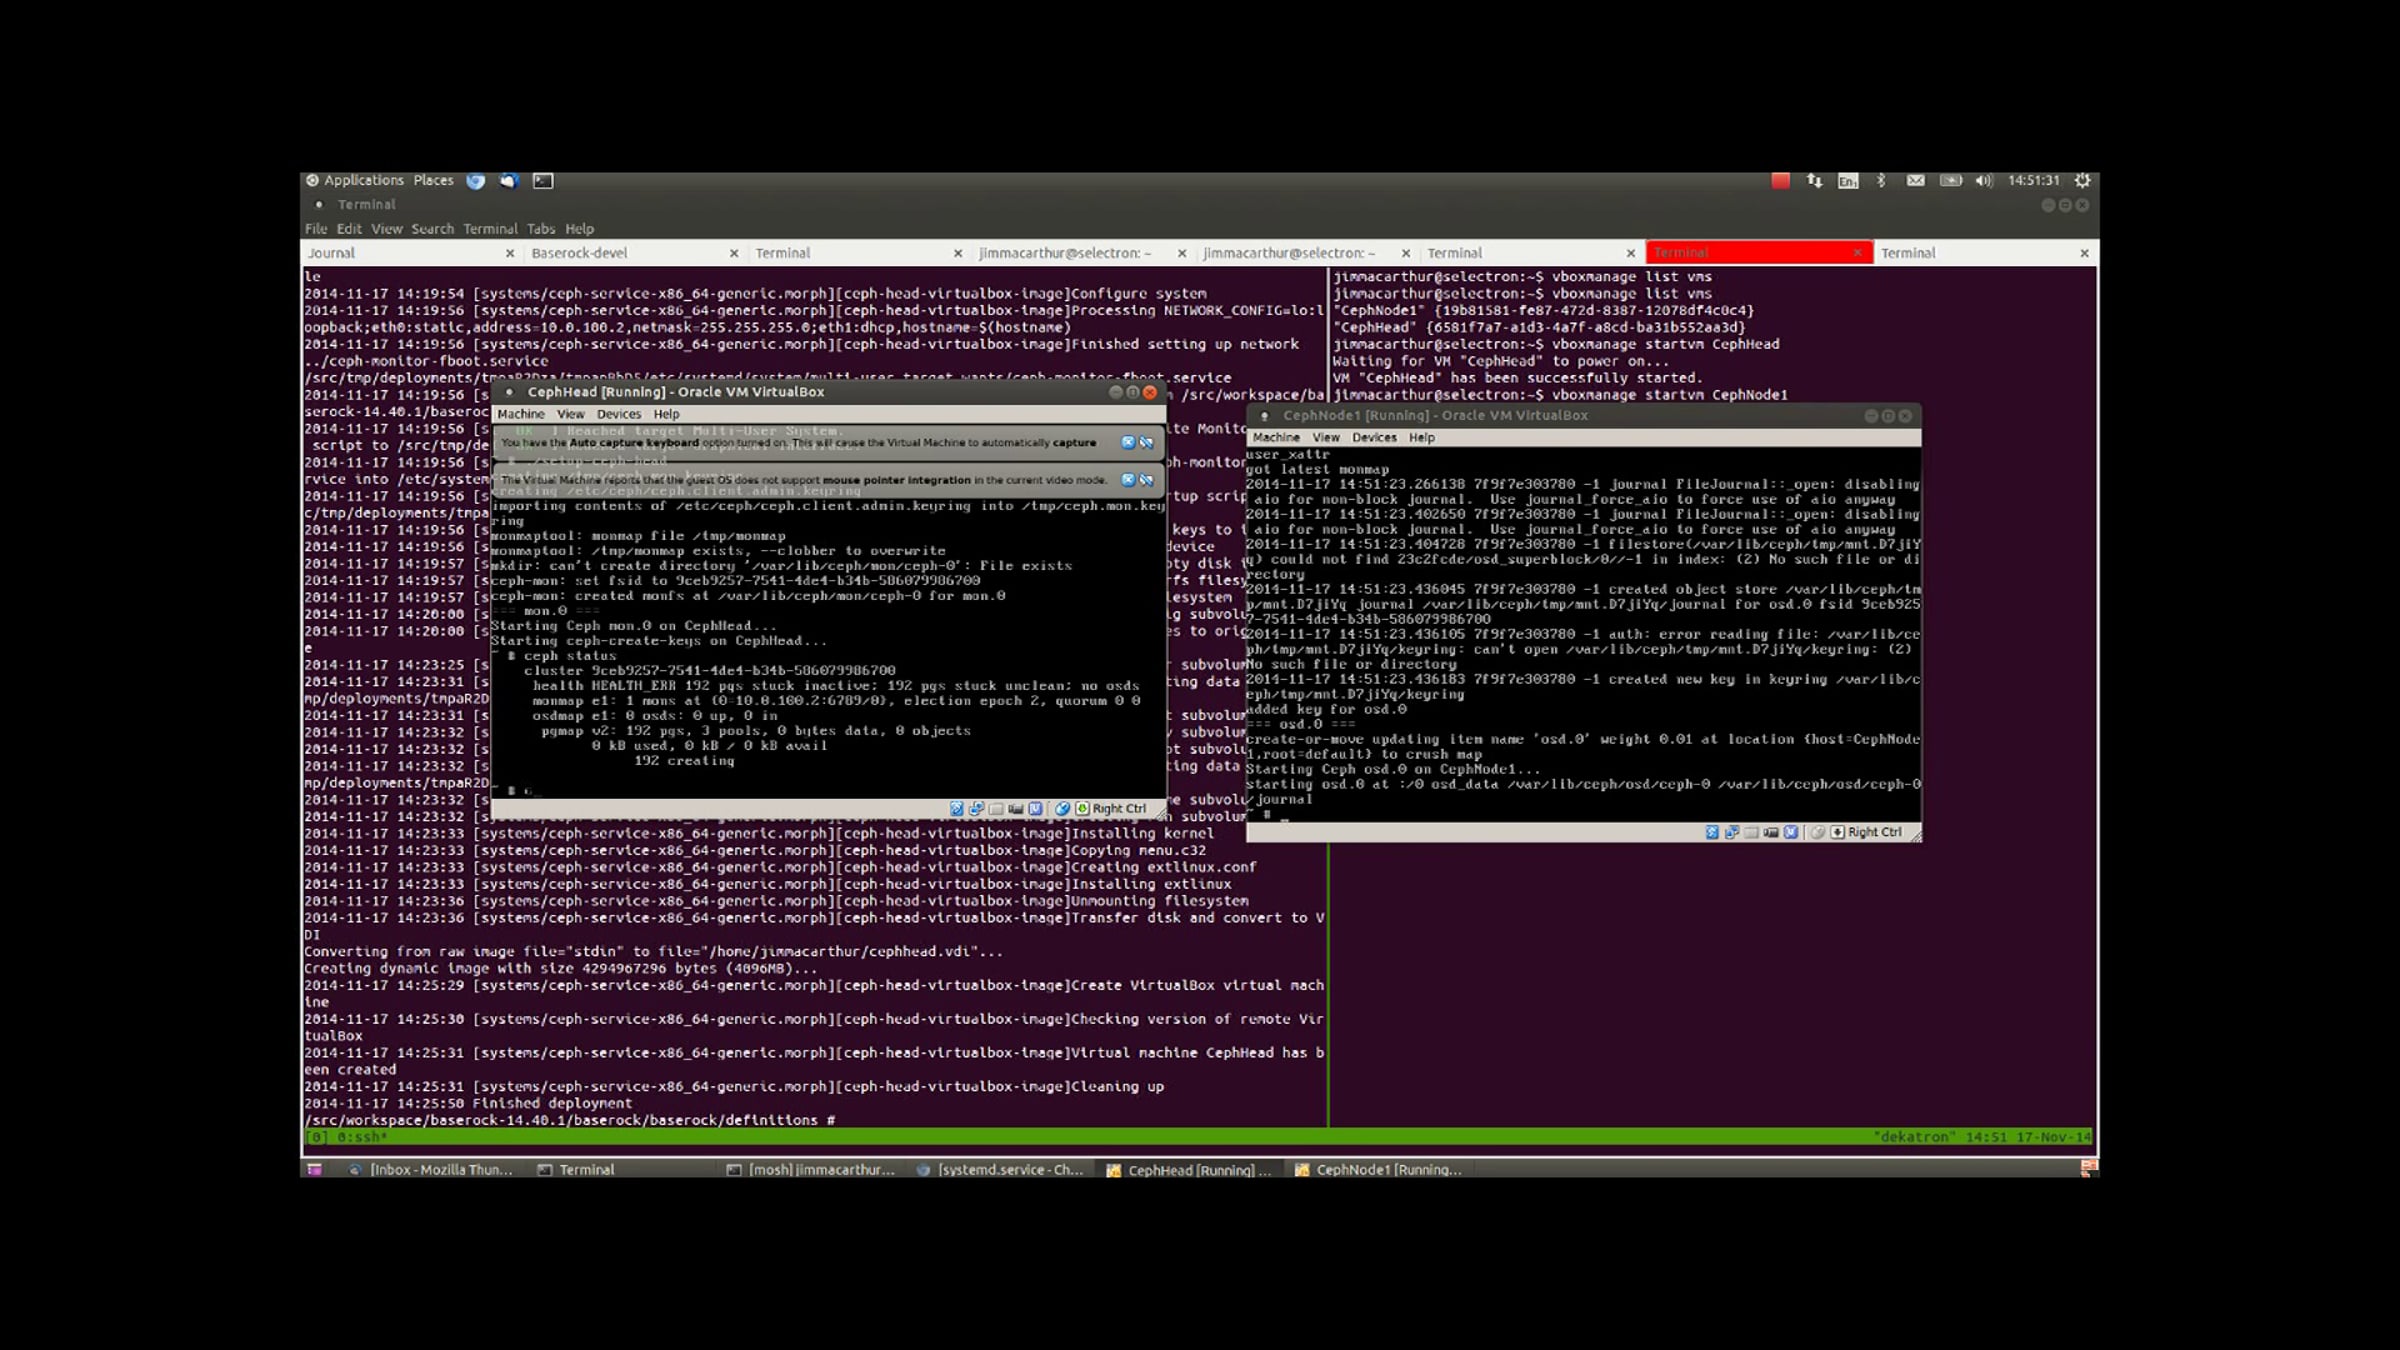Close the Journal tab

click(510, 254)
